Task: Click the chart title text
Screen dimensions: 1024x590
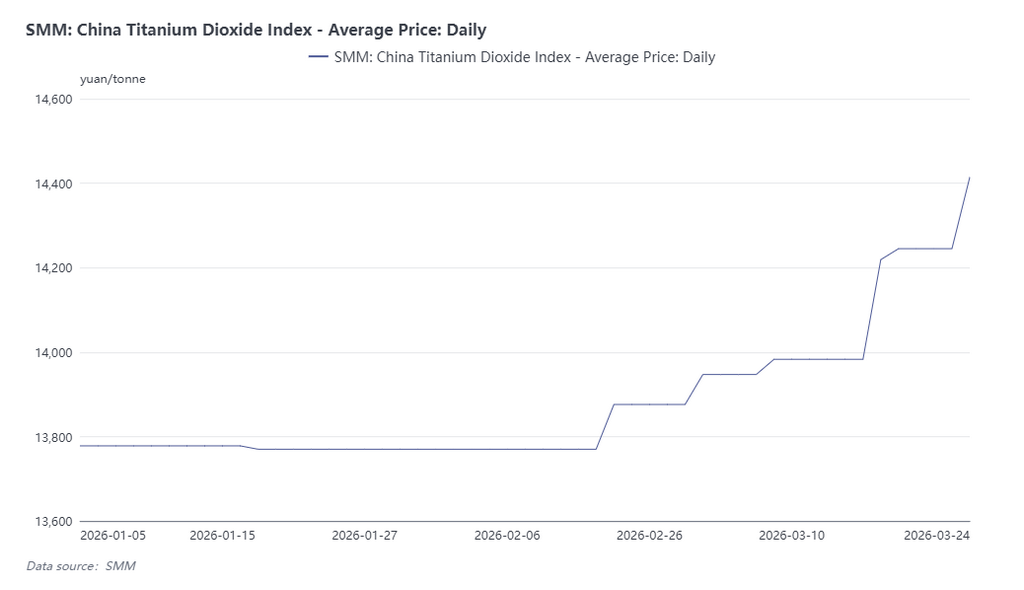Action: (x=256, y=30)
